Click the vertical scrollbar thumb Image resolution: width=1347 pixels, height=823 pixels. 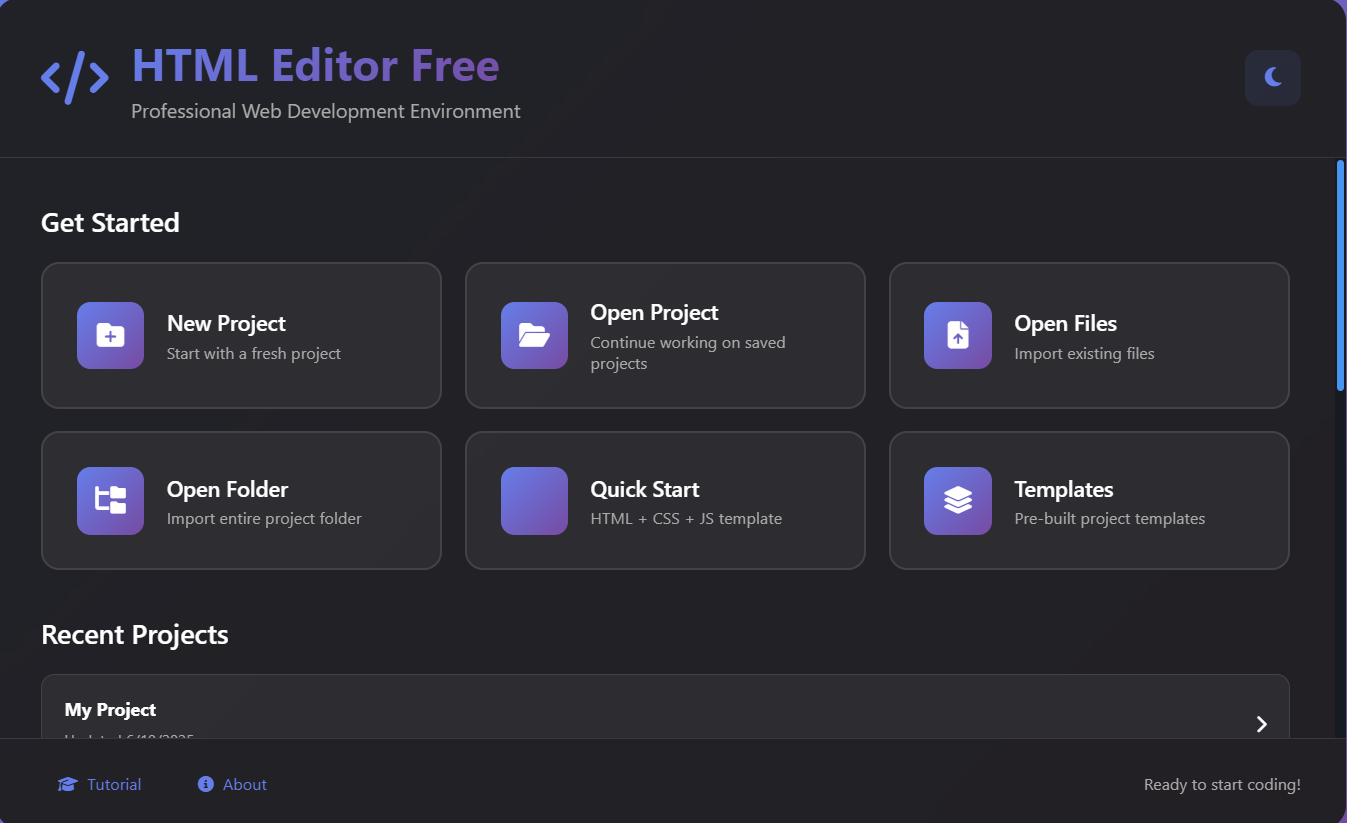(1340, 275)
